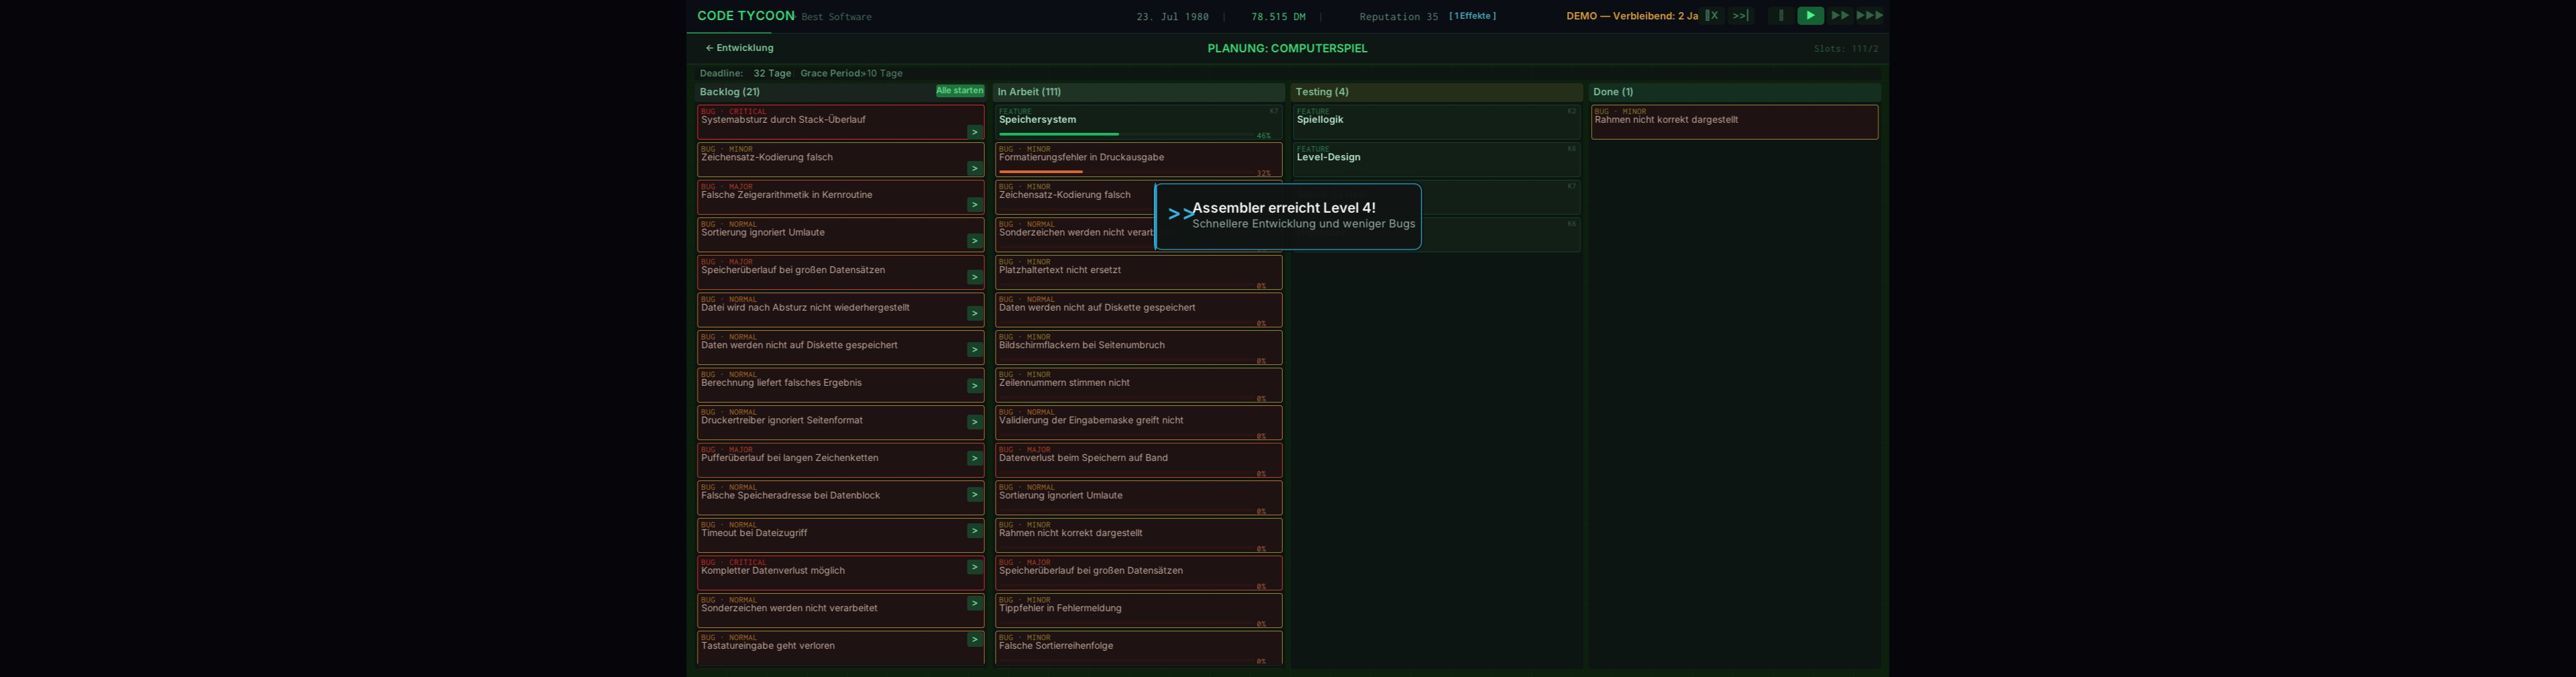
Task: Click the pause-X icon beside the demo timer
Action: (1712, 16)
